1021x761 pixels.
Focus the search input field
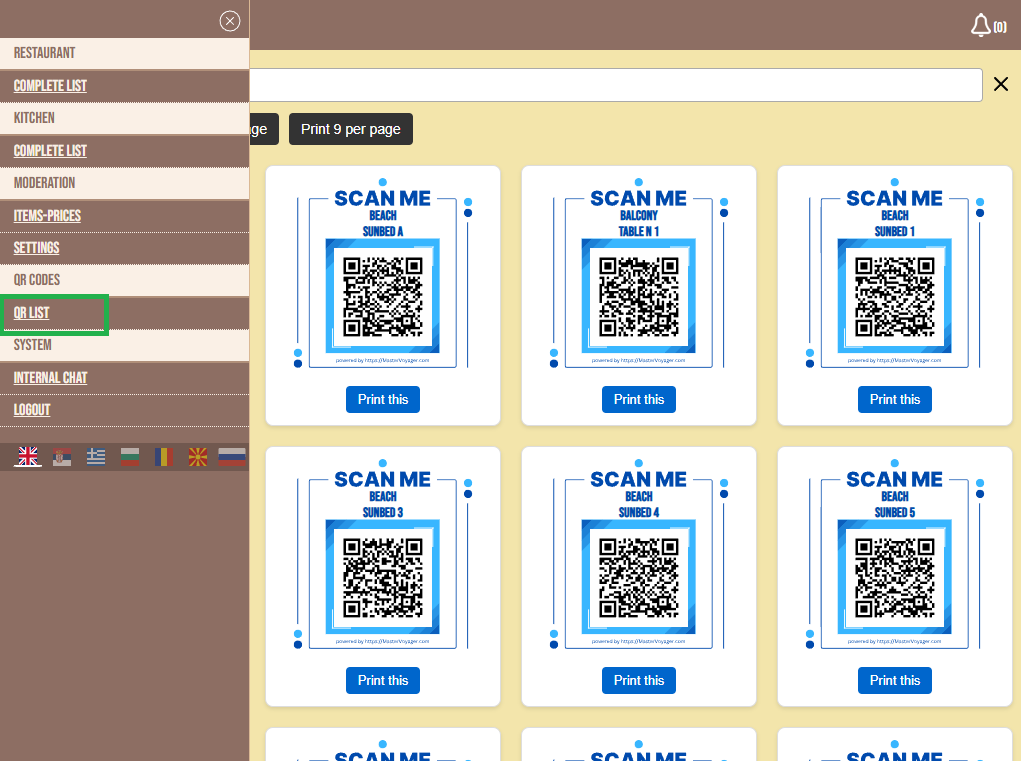(615, 85)
